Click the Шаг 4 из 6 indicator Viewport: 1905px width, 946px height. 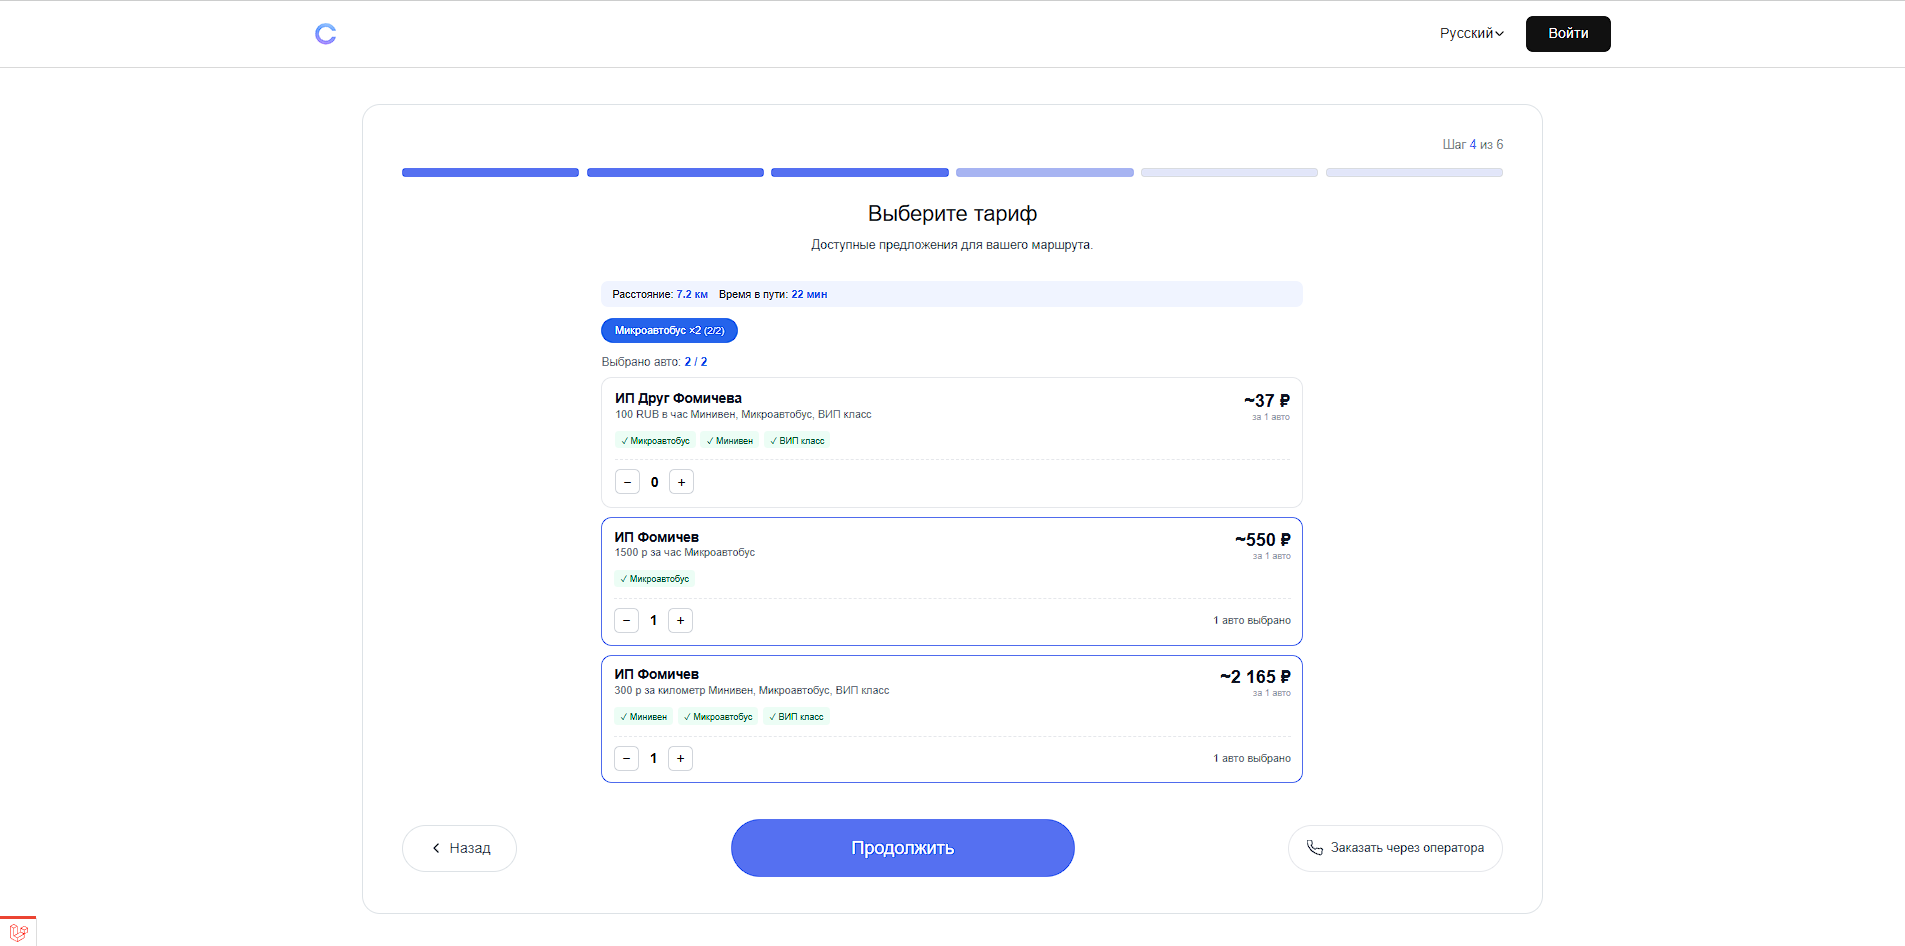pyautogui.click(x=1472, y=144)
